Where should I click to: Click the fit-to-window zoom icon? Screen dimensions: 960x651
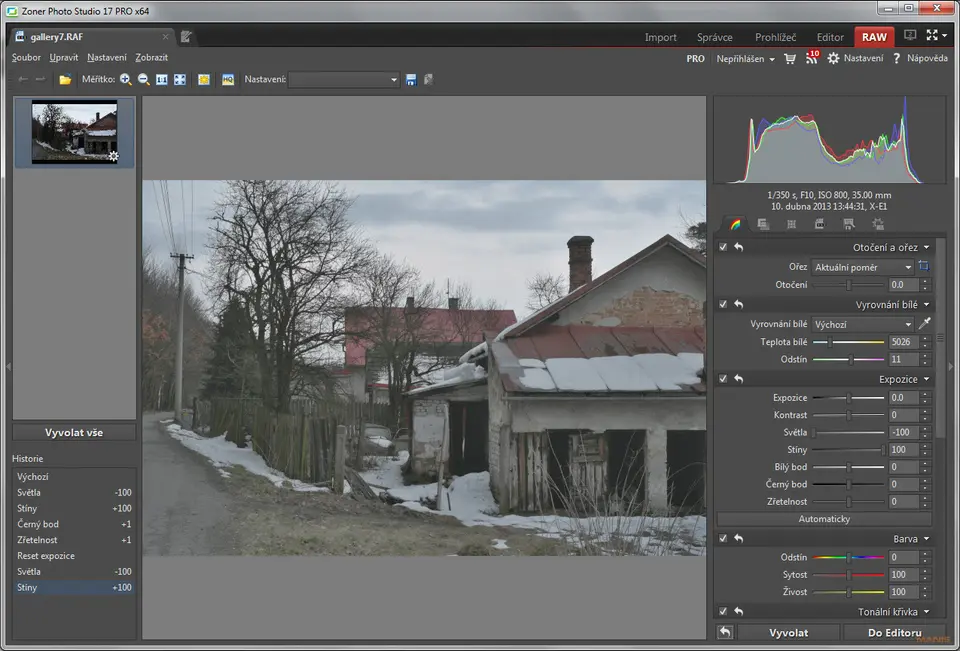click(180, 79)
